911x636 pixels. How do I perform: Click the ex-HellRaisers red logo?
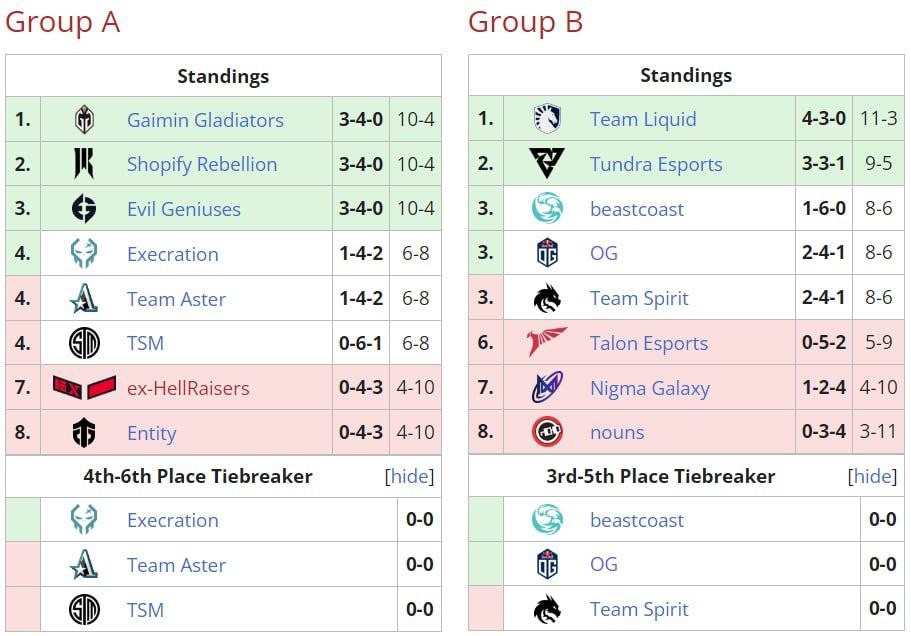coord(84,388)
